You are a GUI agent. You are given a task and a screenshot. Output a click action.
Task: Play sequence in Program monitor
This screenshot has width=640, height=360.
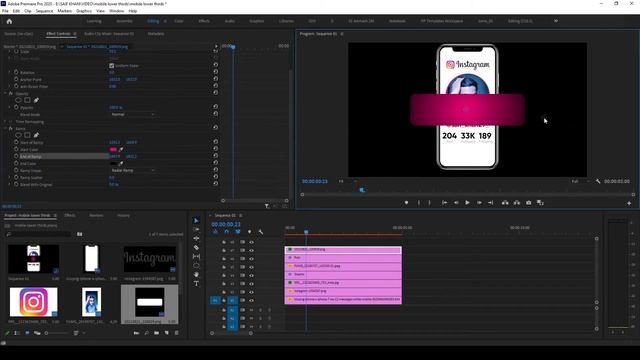[x=467, y=202]
